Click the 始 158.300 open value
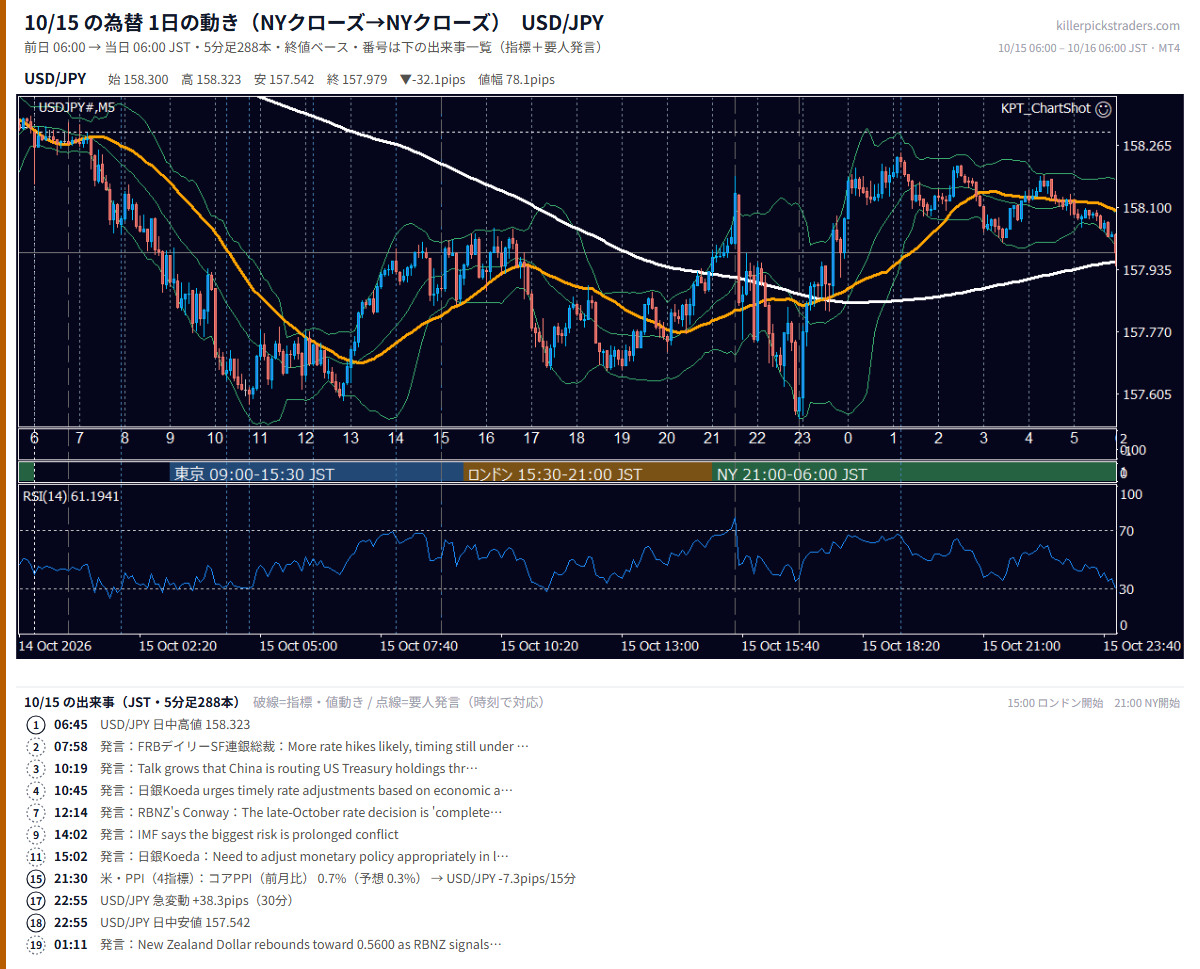This screenshot has height=969, width=1200. (138, 79)
